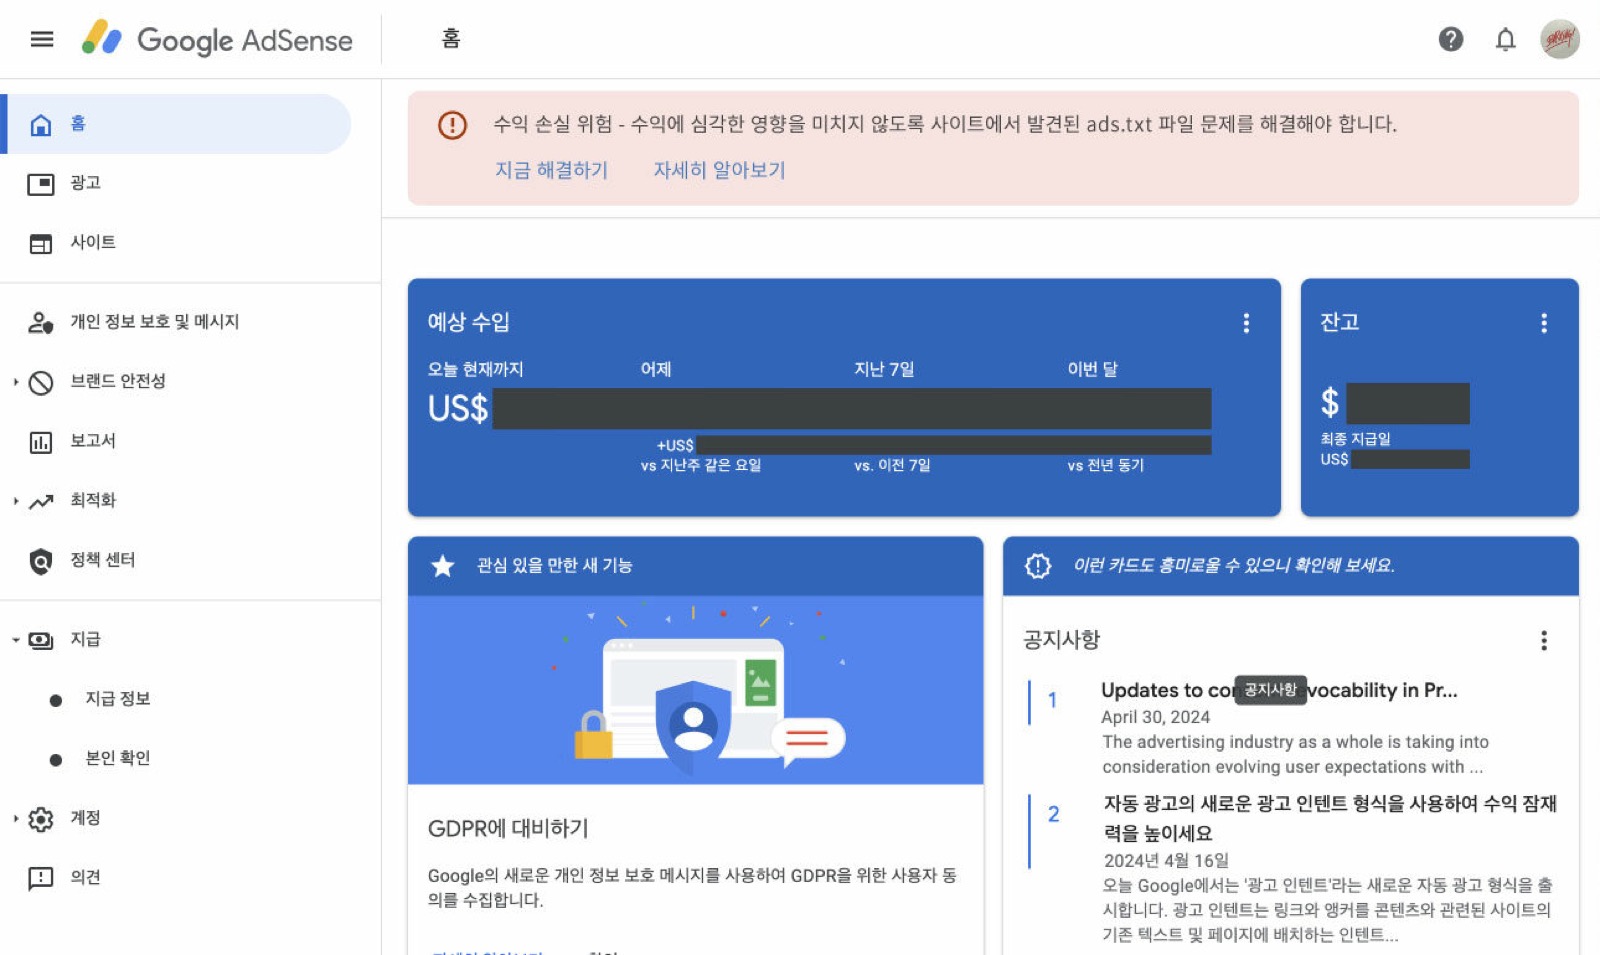Image resolution: width=1600 pixels, height=955 pixels.
Task: Select the 홈 home icon in sidebar
Action: click(41, 125)
